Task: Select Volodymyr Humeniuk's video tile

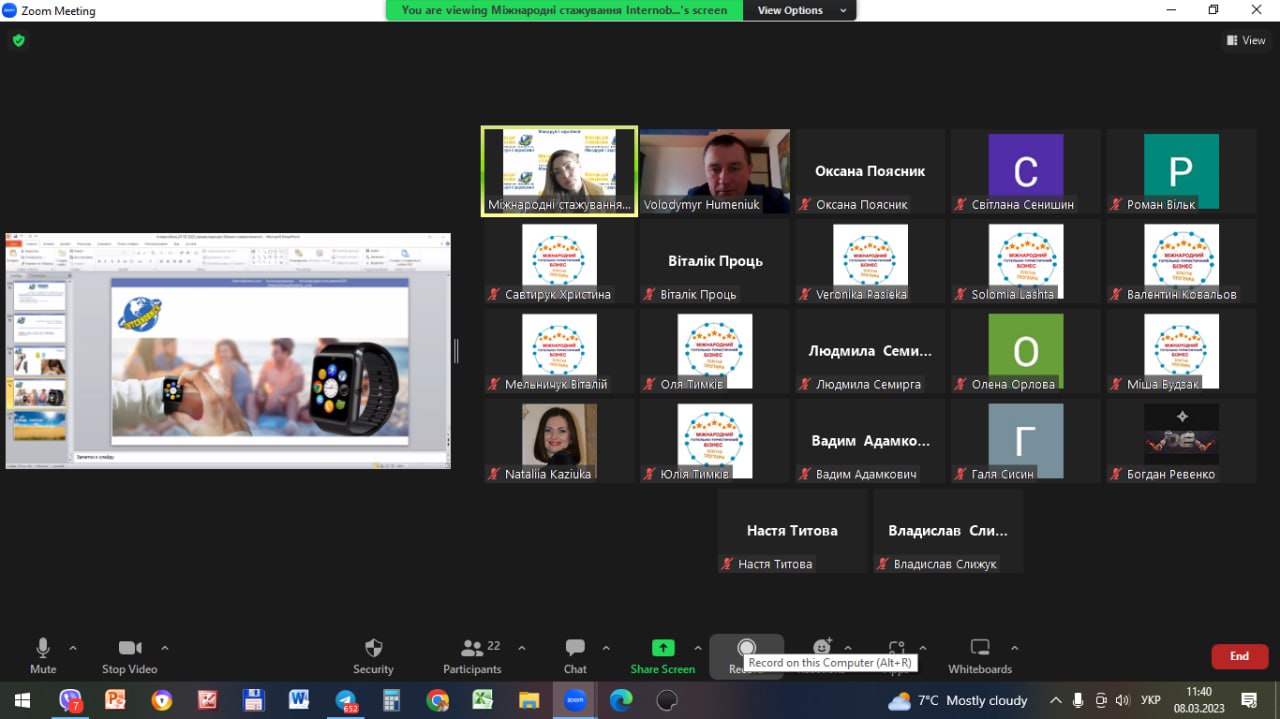Action: pos(714,171)
